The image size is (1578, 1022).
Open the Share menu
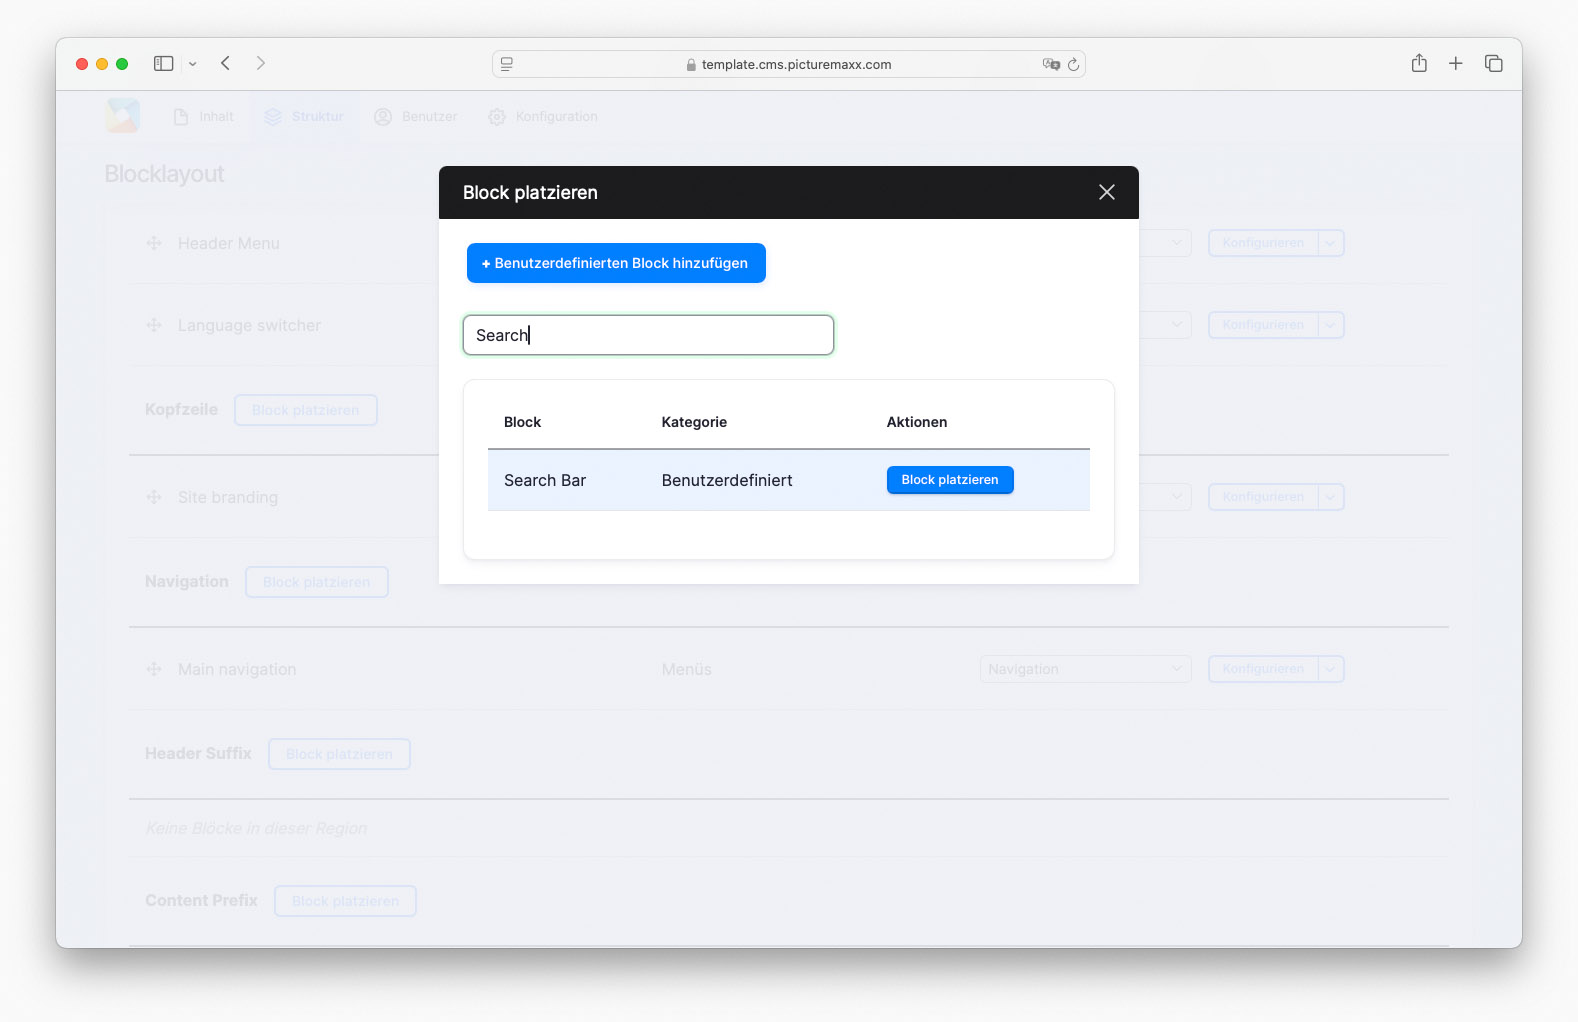tap(1419, 63)
